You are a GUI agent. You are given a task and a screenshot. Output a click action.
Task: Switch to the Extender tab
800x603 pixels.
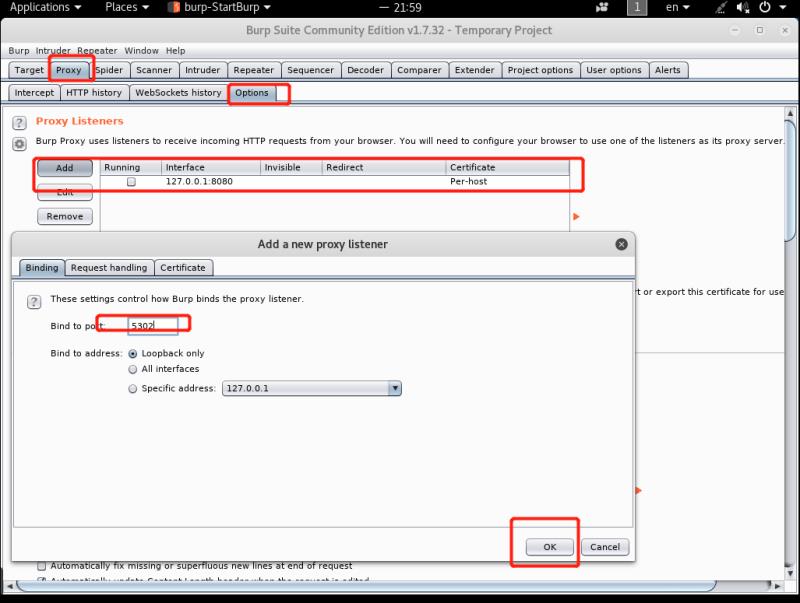click(474, 70)
